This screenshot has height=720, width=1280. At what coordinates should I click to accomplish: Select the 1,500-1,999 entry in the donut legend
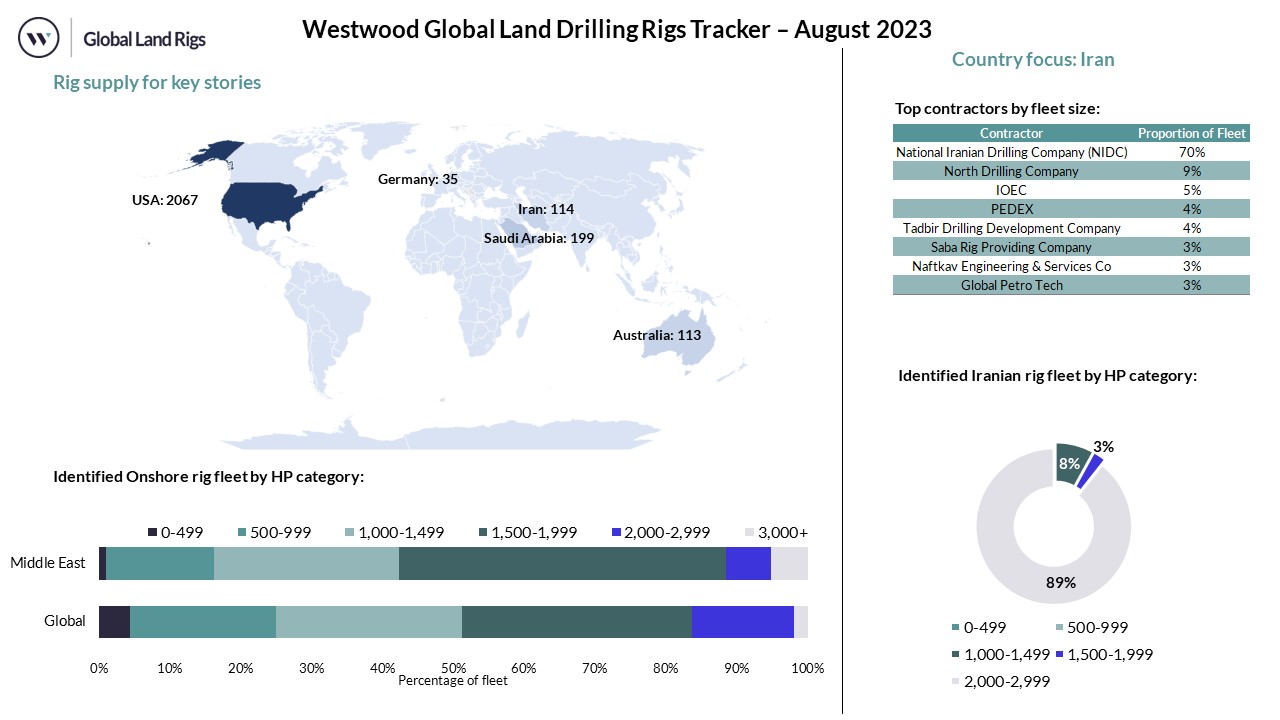1062,654
